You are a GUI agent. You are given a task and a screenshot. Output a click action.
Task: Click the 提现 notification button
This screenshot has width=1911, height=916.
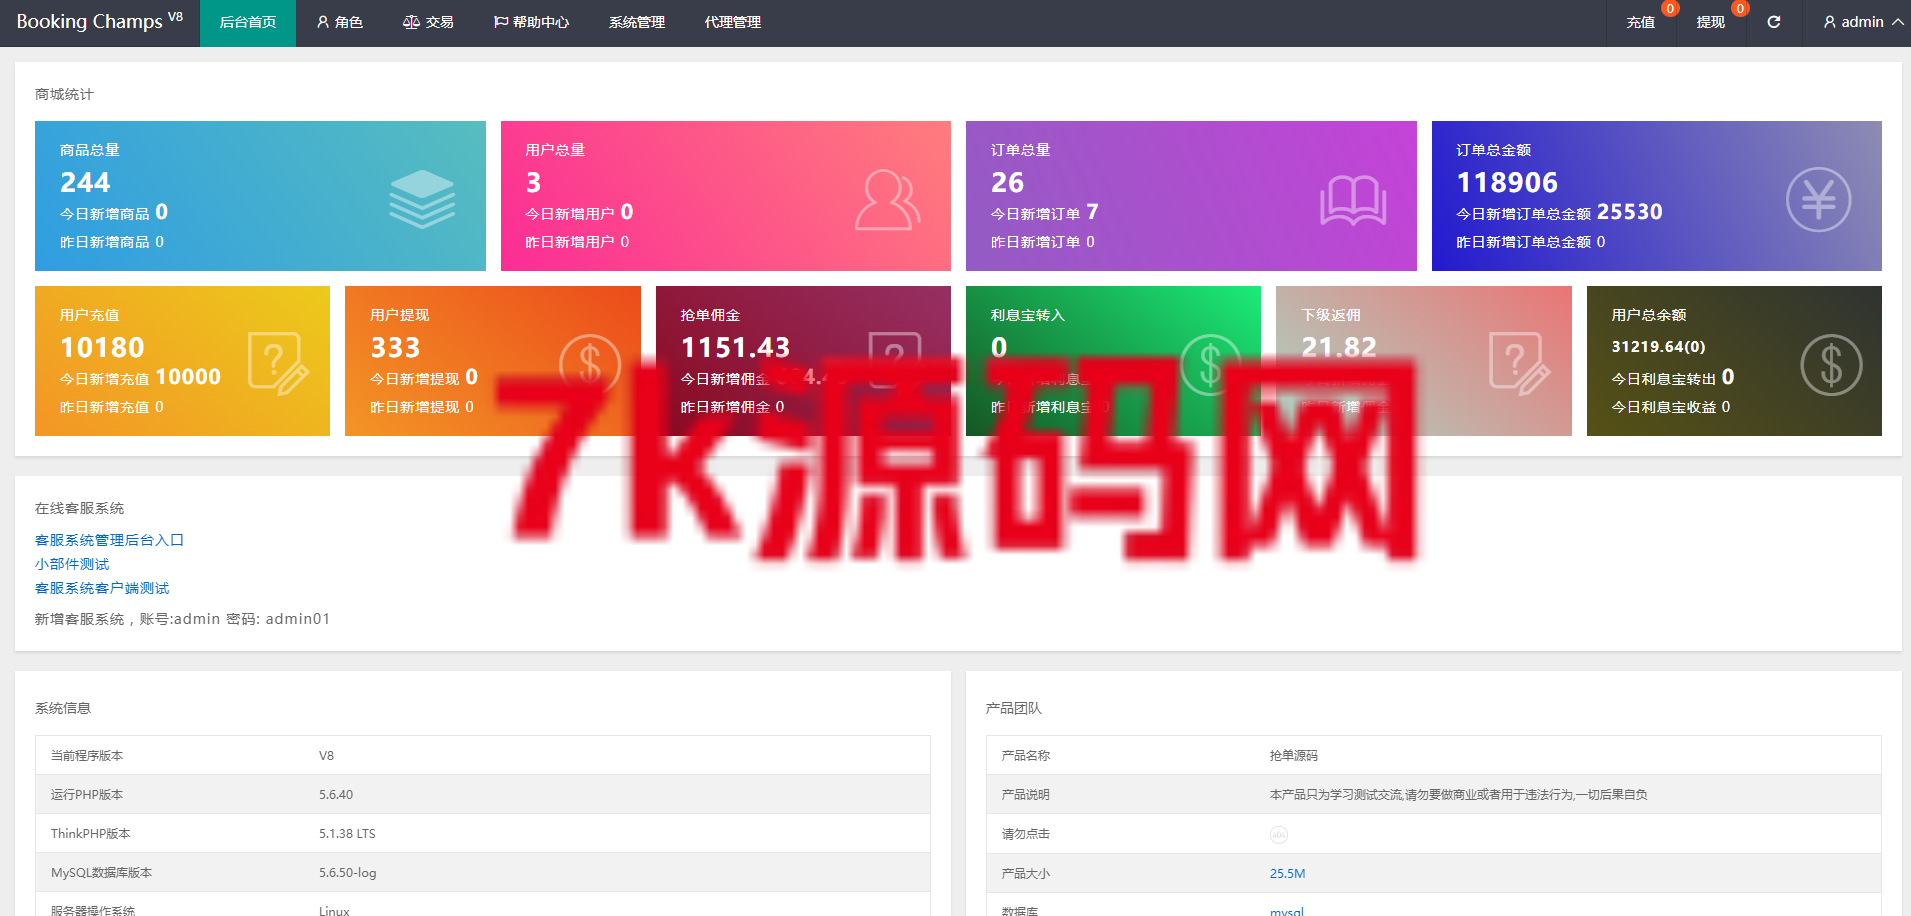1710,22
